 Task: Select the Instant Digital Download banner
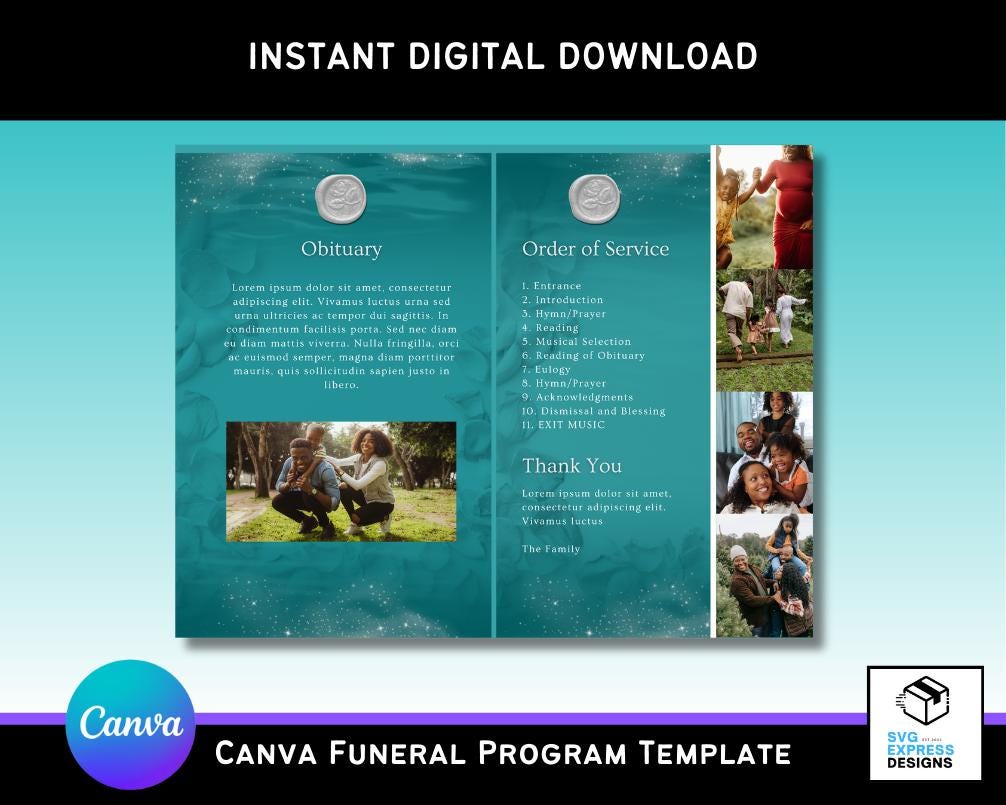pos(503,57)
